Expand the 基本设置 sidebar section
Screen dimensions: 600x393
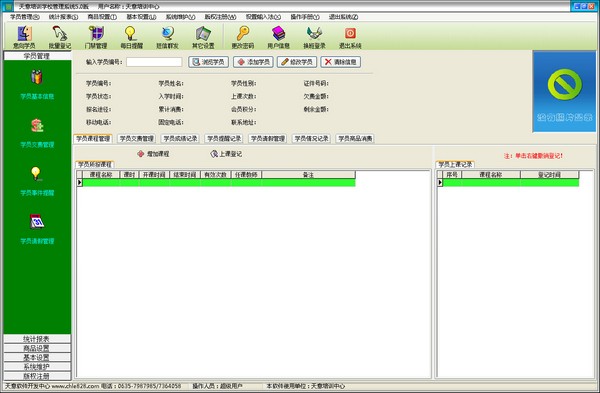coord(37,357)
